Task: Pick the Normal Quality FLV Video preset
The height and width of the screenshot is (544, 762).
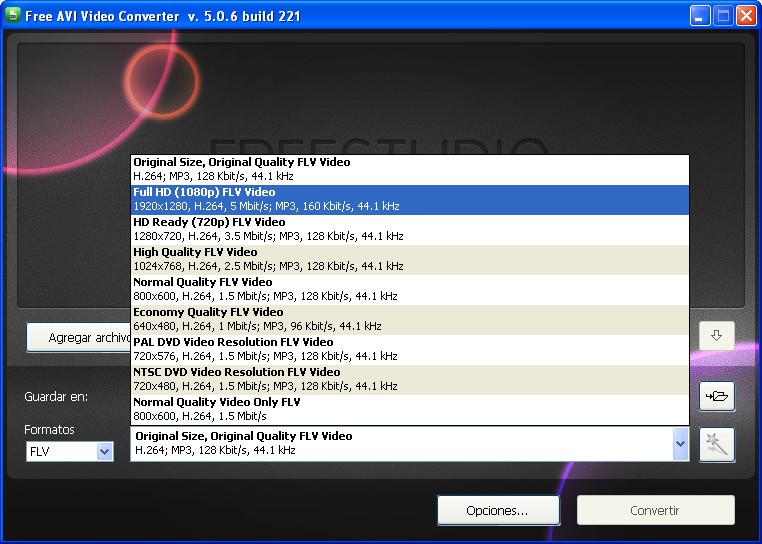Action: 410,290
